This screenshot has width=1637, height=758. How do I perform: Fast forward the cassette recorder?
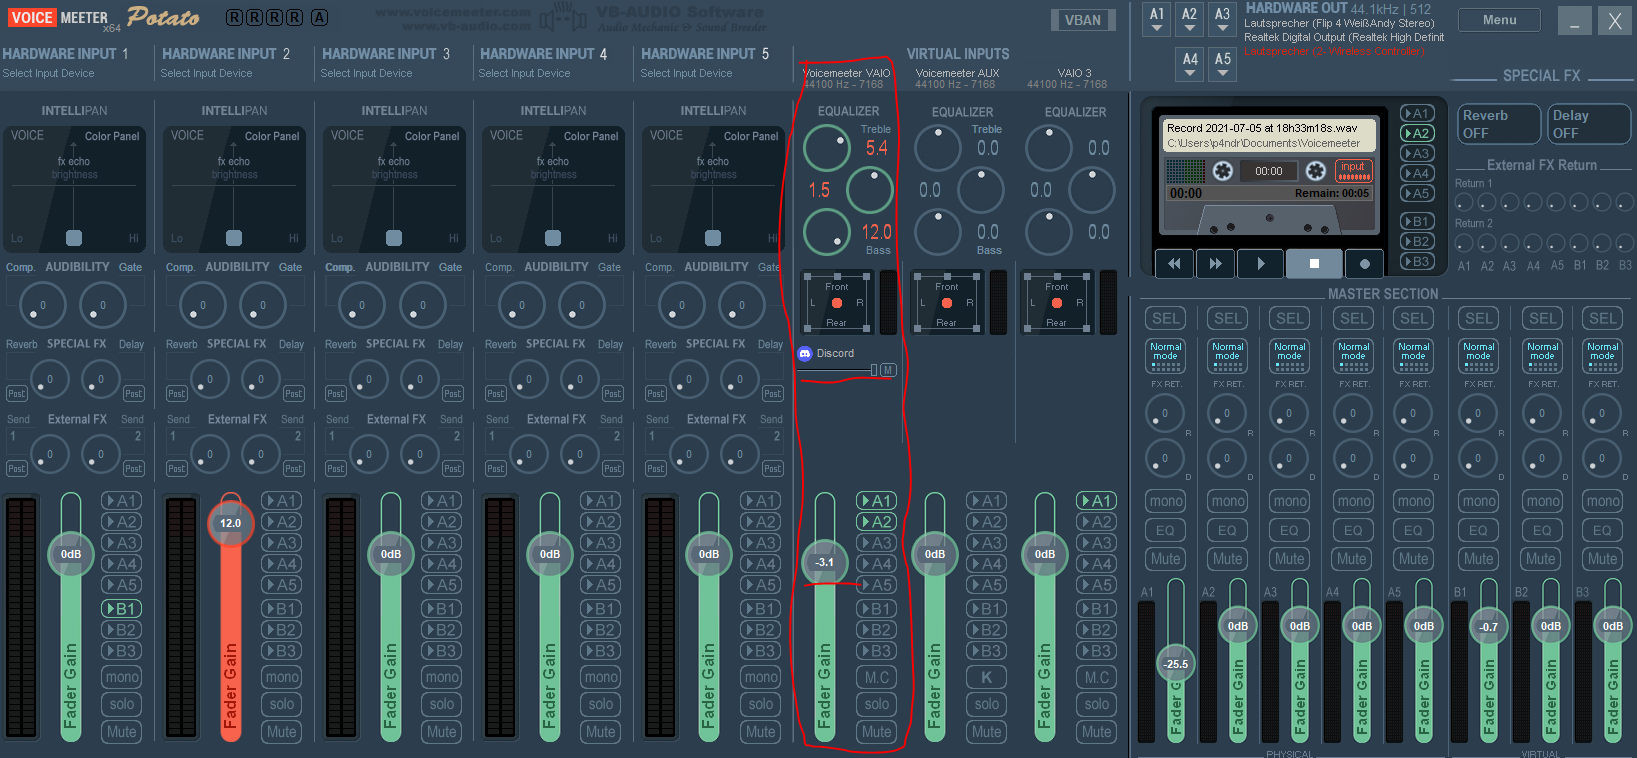point(1215,263)
